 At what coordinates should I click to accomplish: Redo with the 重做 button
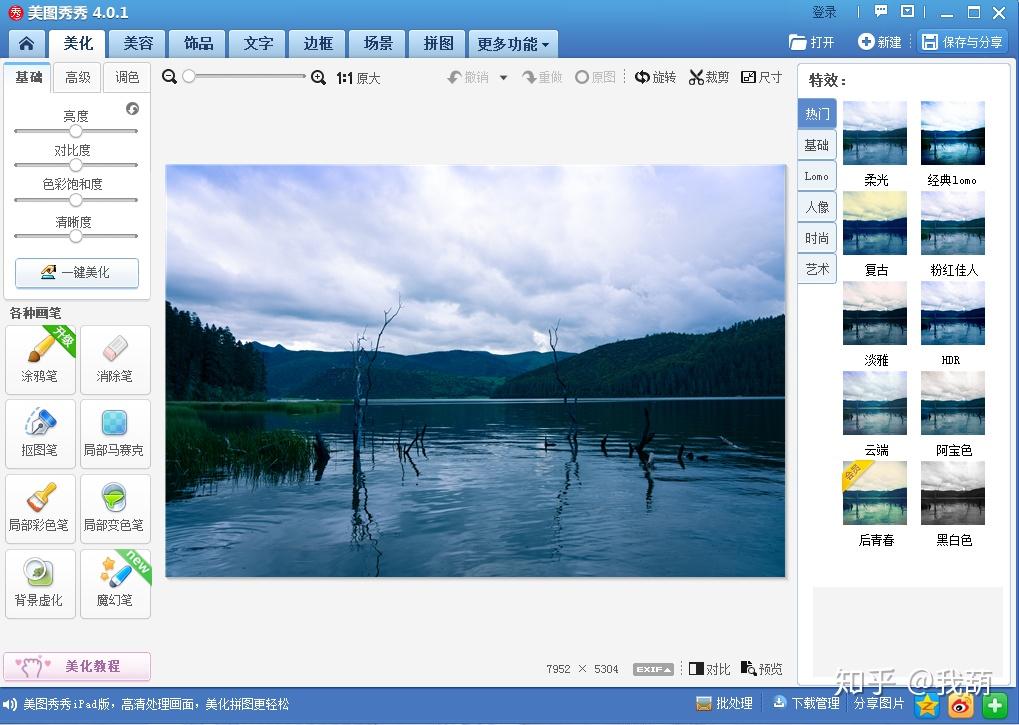pyautogui.click(x=543, y=77)
